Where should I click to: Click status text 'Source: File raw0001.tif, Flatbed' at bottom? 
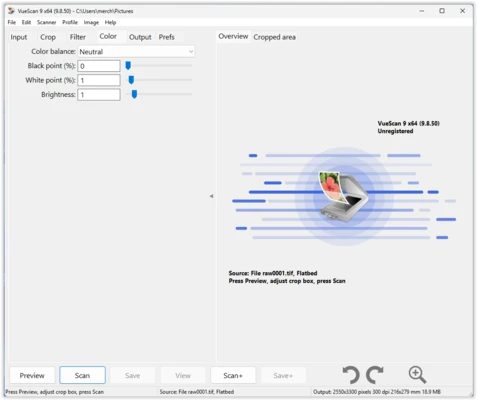tap(197, 392)
